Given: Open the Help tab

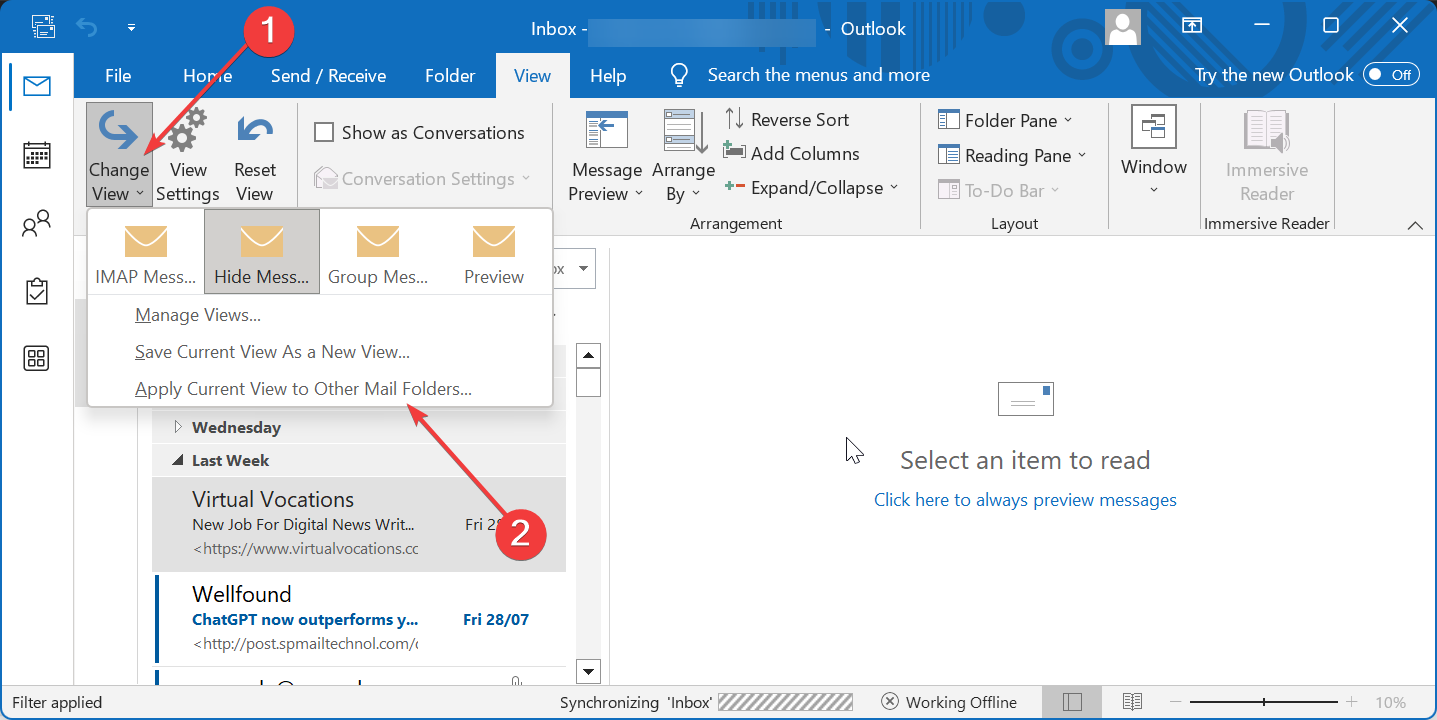Looking at the screenshot, I should click(608, 76).
